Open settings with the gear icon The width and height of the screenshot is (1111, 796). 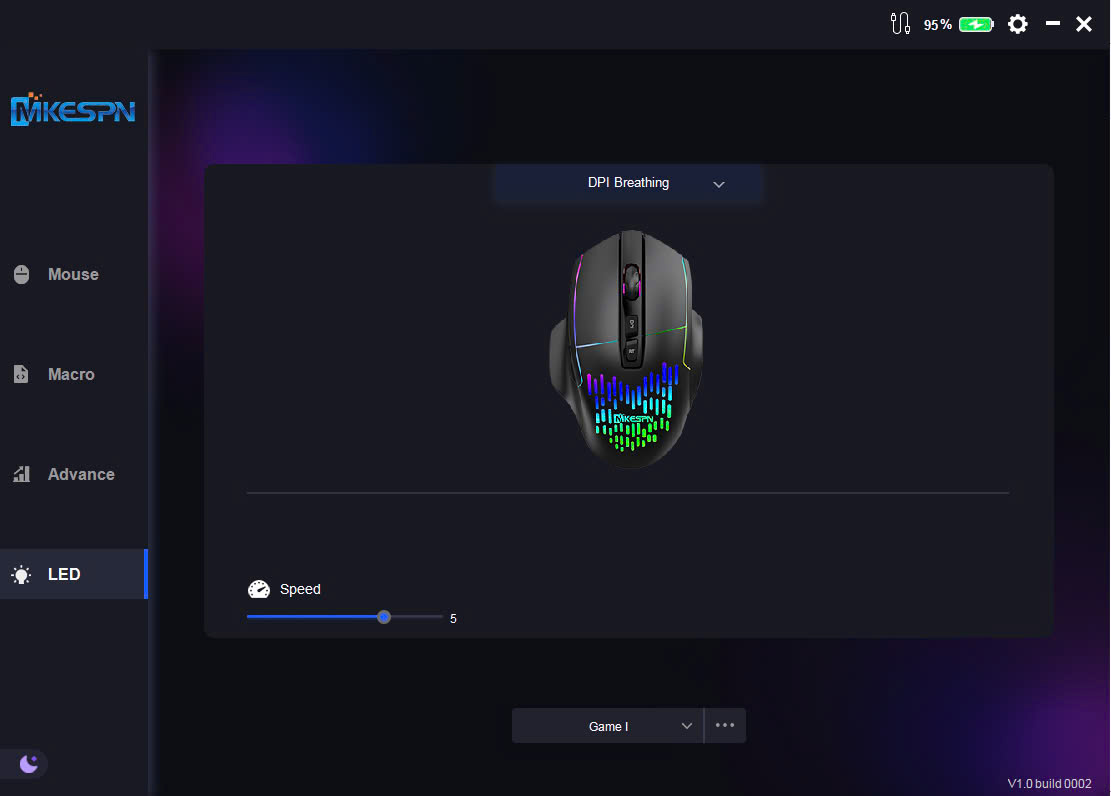[x=1017, y=24]
